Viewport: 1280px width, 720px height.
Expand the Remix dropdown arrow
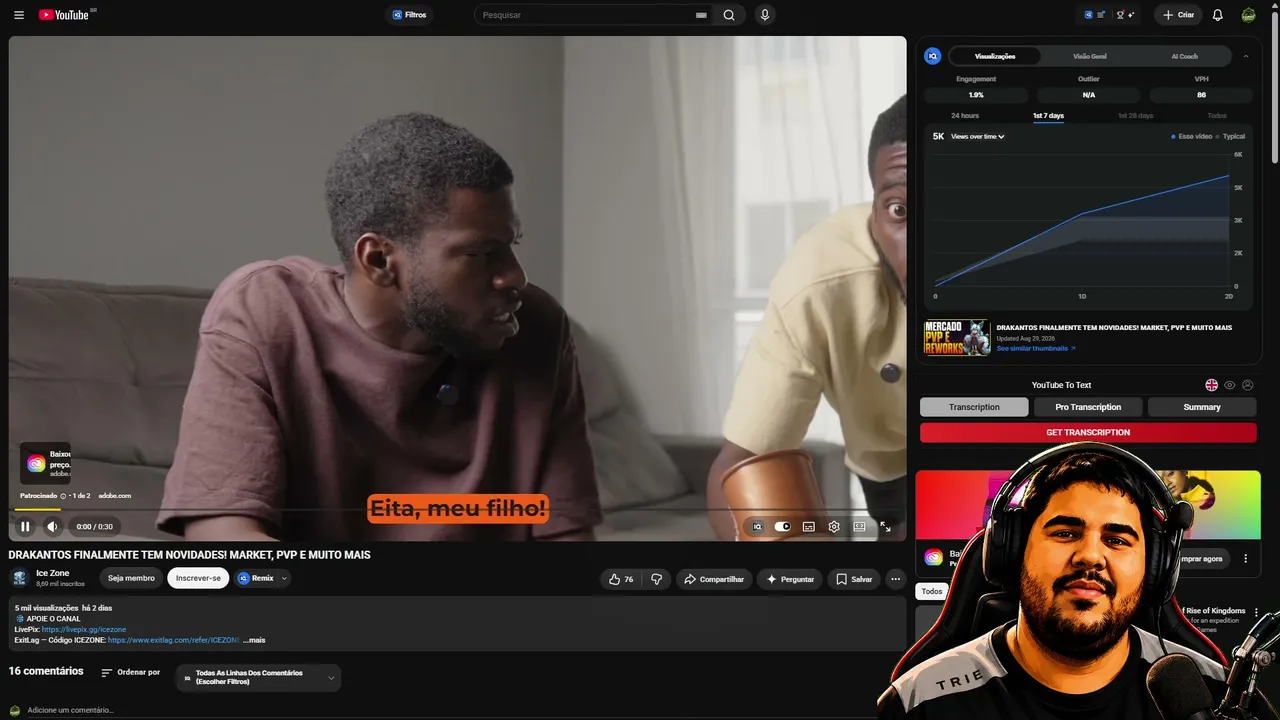coord(284,578)
